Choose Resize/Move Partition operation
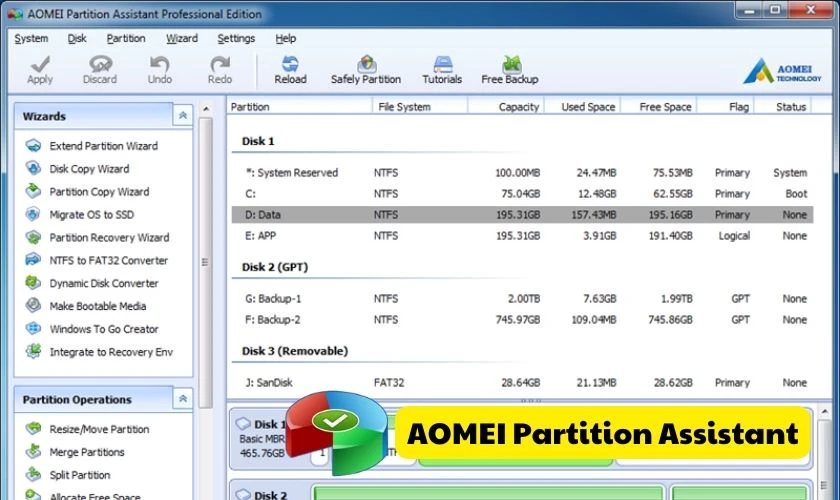This screenshot has height=500, width=840. tap(99, 429)
